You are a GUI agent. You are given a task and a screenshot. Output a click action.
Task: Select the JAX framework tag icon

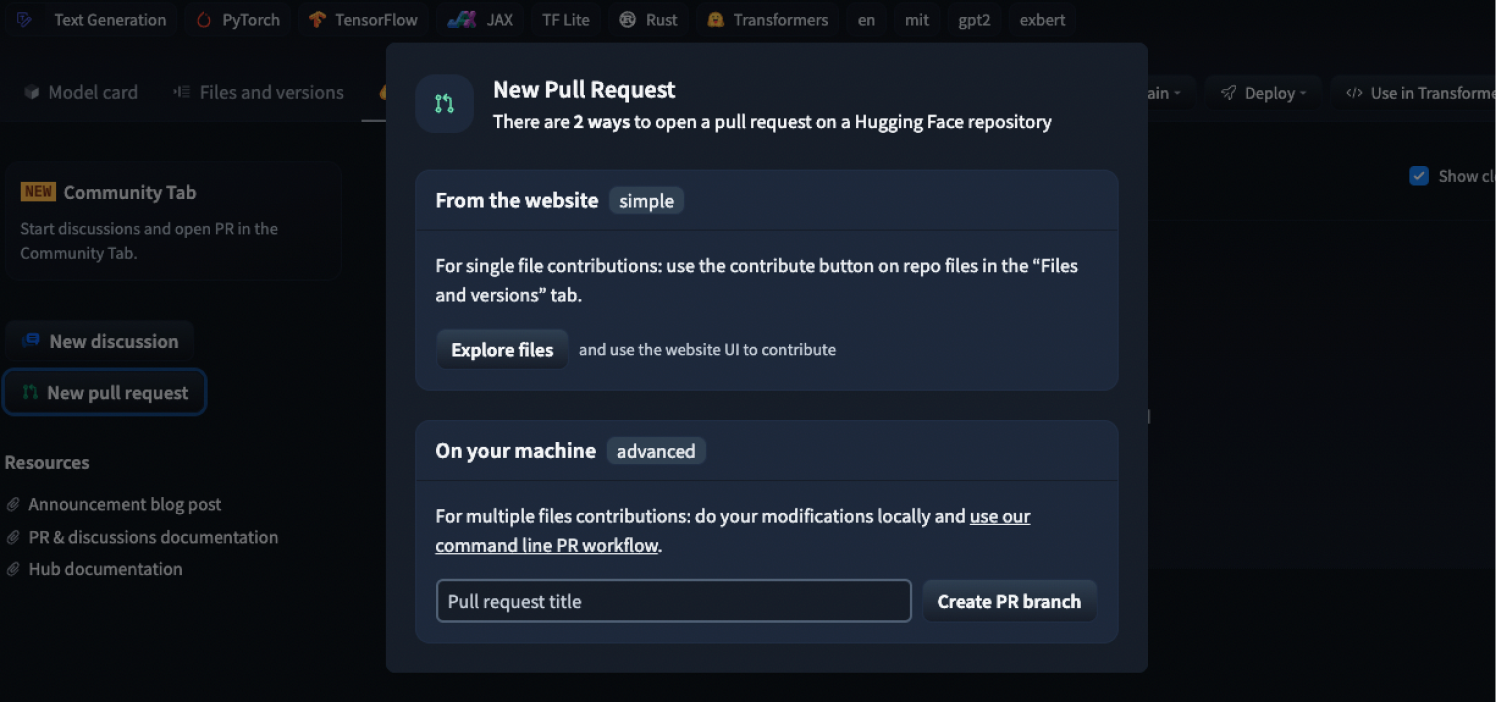pos(463,18)
